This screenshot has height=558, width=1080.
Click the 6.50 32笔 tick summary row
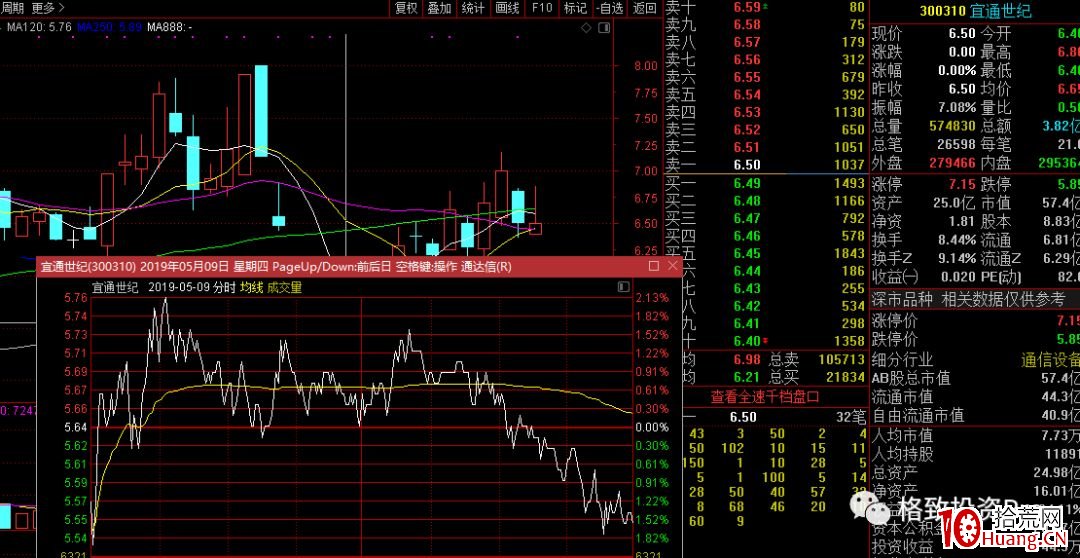coord(775,417)
